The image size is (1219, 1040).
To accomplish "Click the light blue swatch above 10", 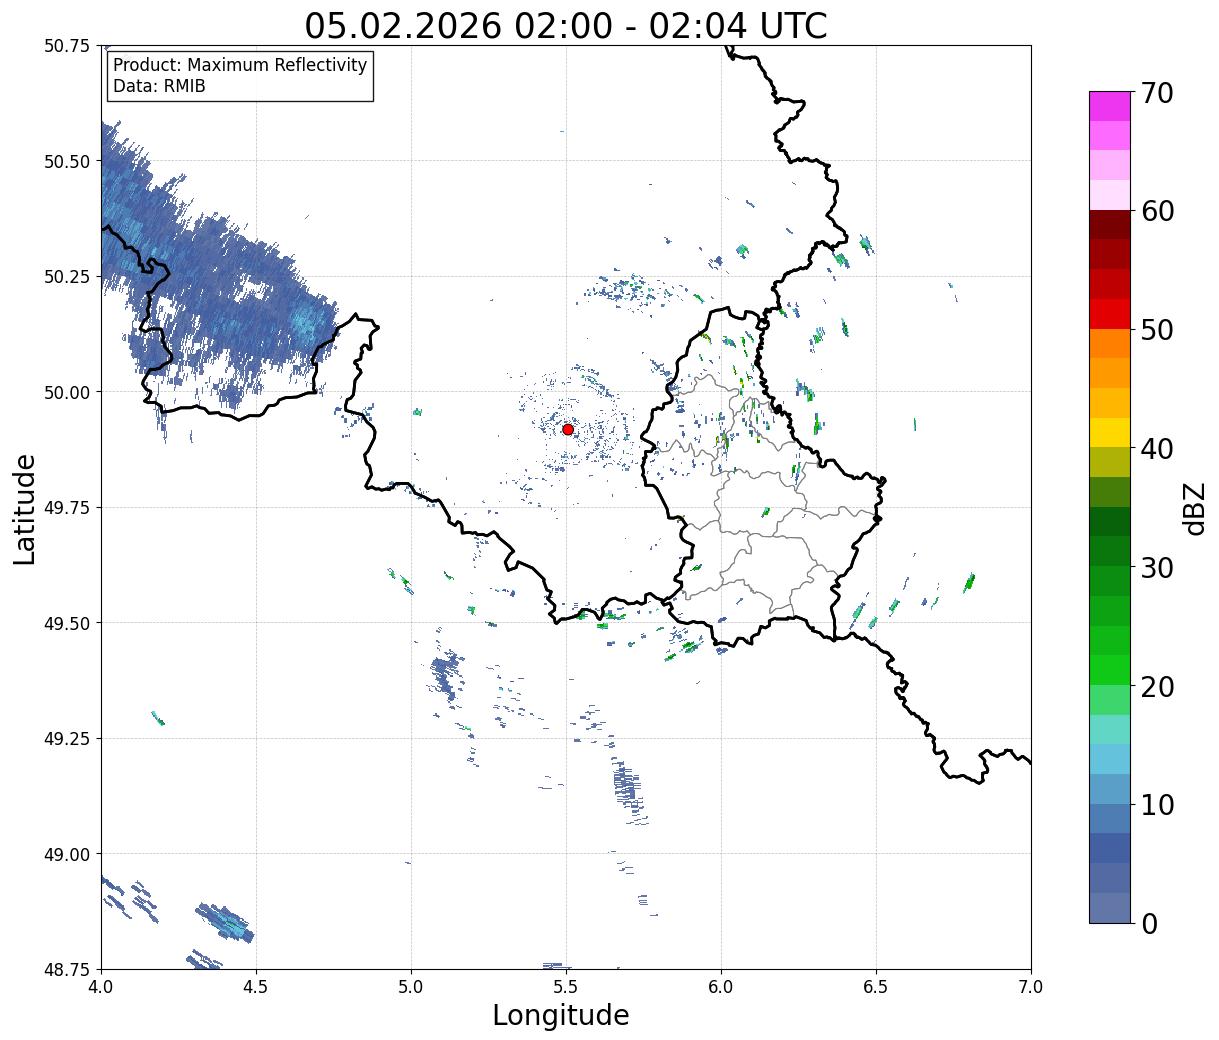I will 1110,788.
